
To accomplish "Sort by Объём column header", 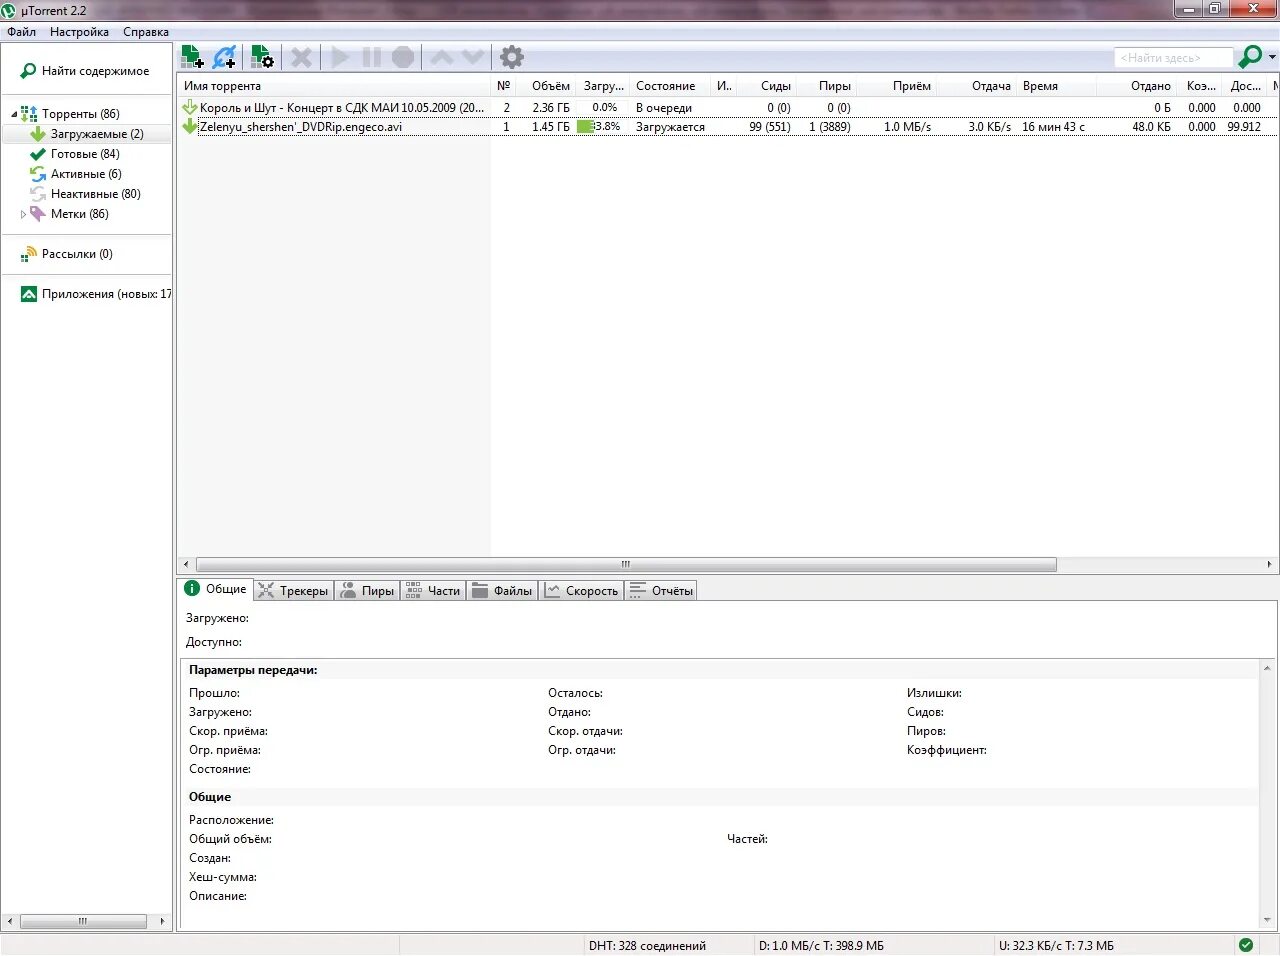I will pyautogui.click(x=546, y=86).
